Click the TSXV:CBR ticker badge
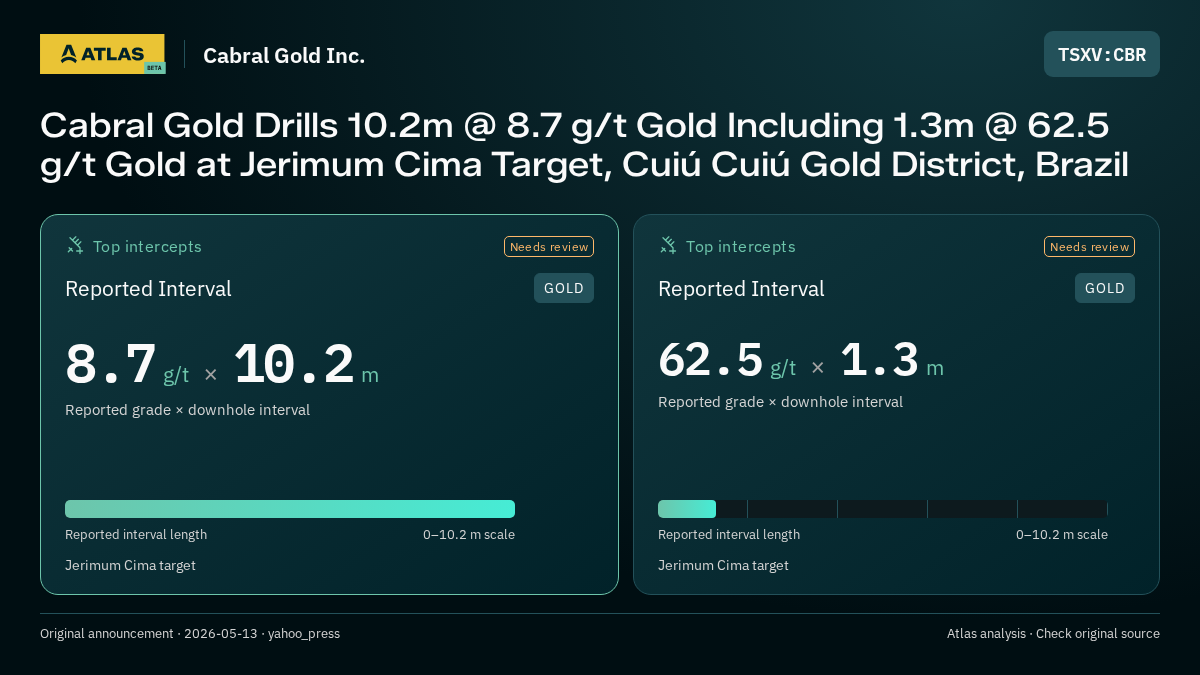This screenshot has width=1200, height=675. tap(1102, 54)
